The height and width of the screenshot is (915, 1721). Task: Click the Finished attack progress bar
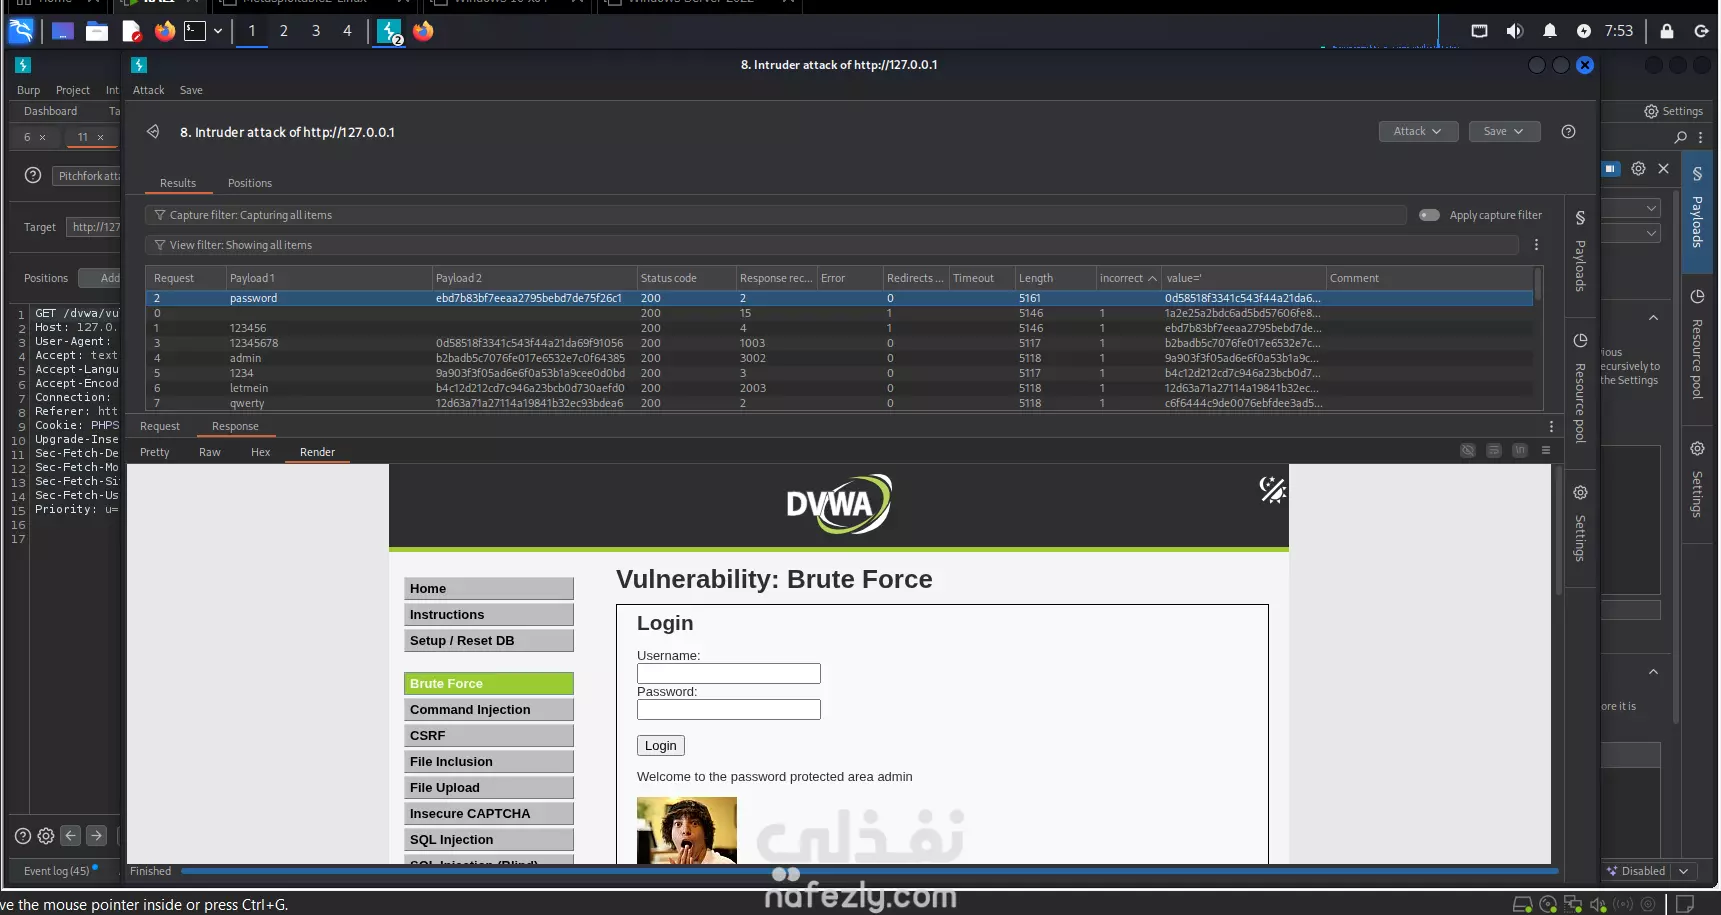[x=869, y=871]
